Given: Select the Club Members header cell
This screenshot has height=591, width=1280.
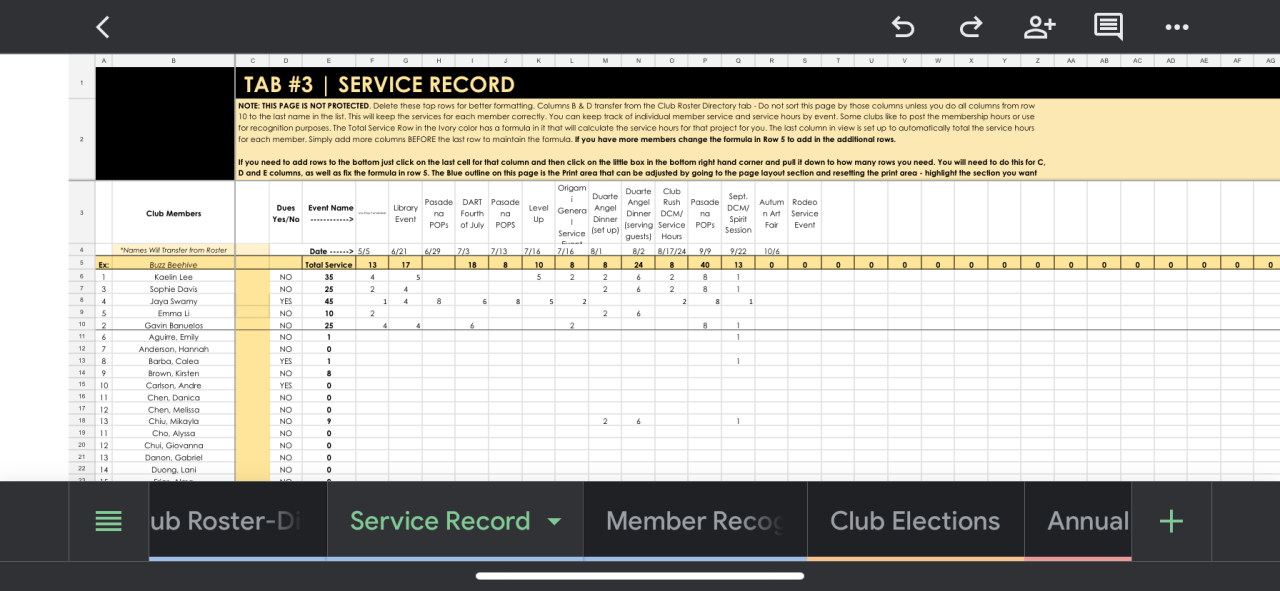Looking at the screenshot, I should (173, 213).
